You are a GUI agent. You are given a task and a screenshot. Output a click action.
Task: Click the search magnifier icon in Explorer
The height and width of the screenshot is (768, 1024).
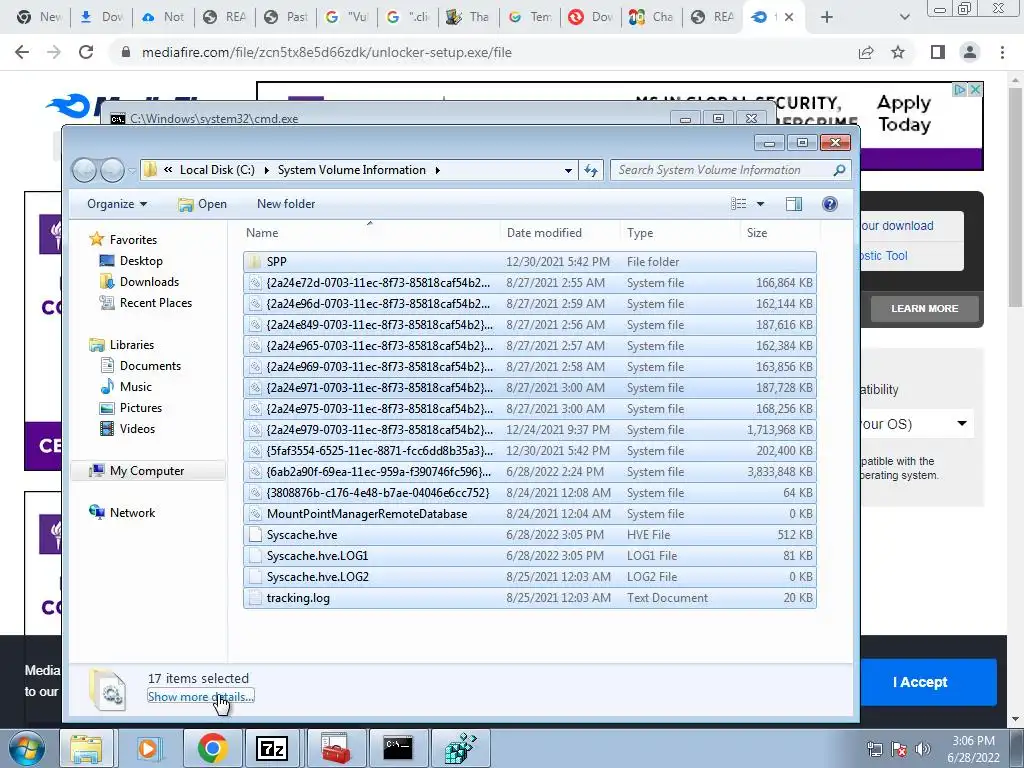(x=839, y=170)
